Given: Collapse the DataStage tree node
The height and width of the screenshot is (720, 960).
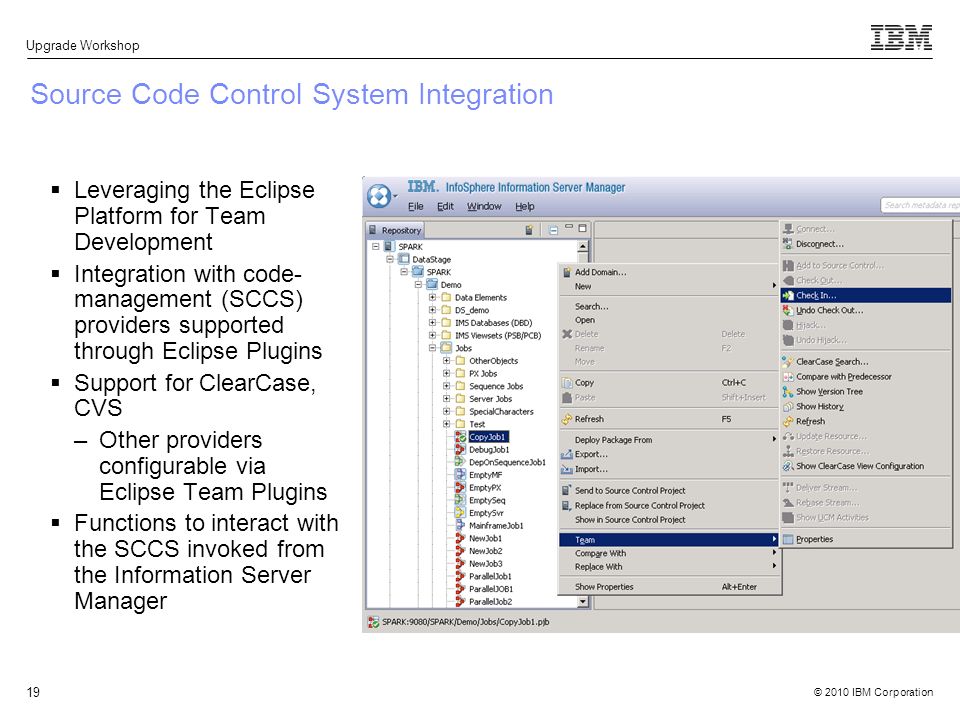Looking at the screenshot, I should (390, 259).
